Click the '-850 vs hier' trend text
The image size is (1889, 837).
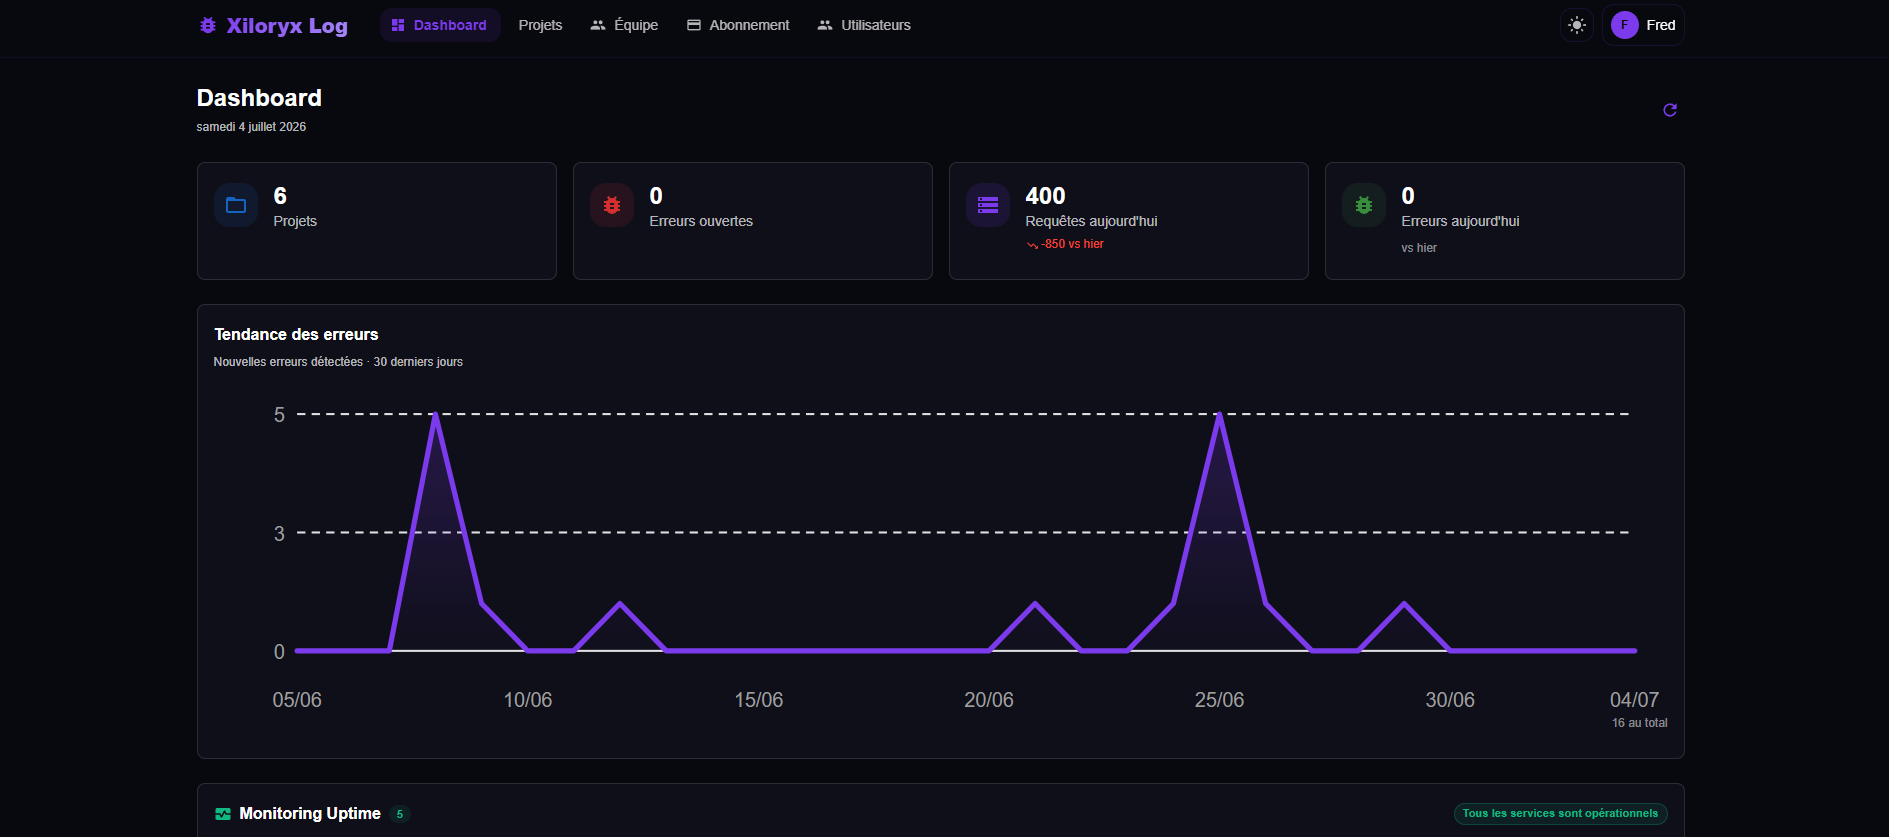[1073, 244]
